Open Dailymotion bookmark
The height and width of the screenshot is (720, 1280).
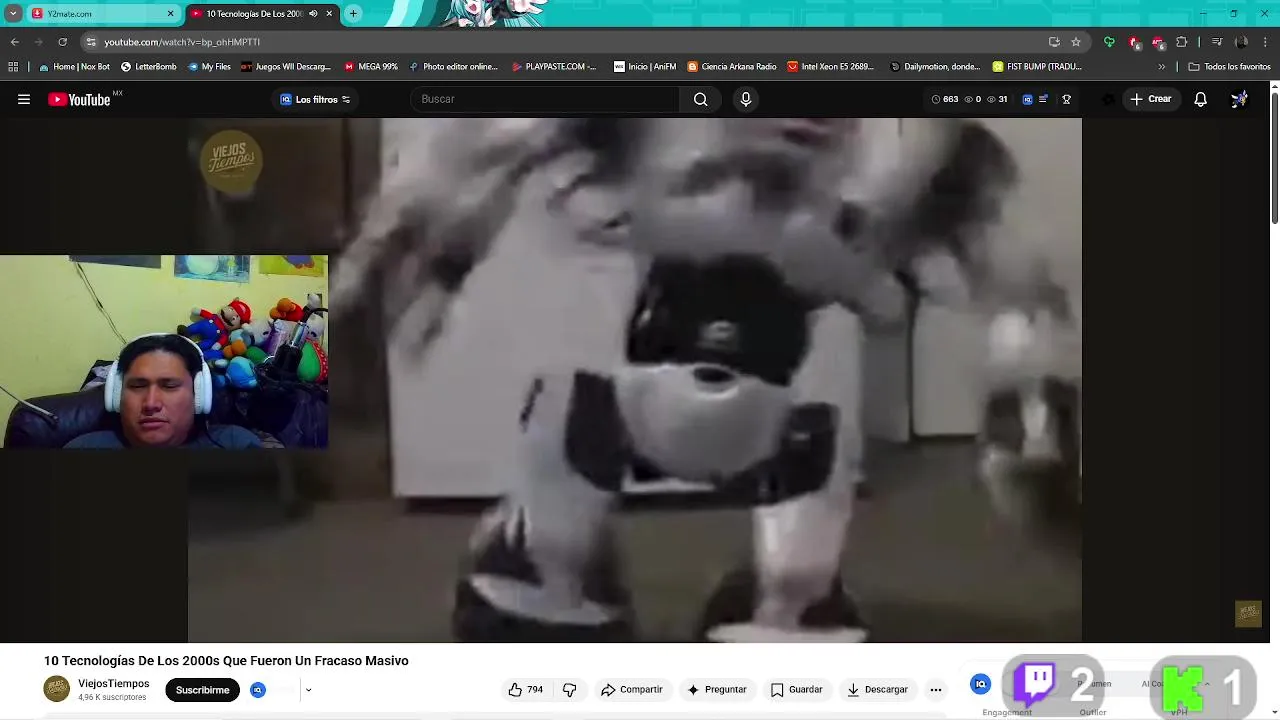click(x=935, y=67)
